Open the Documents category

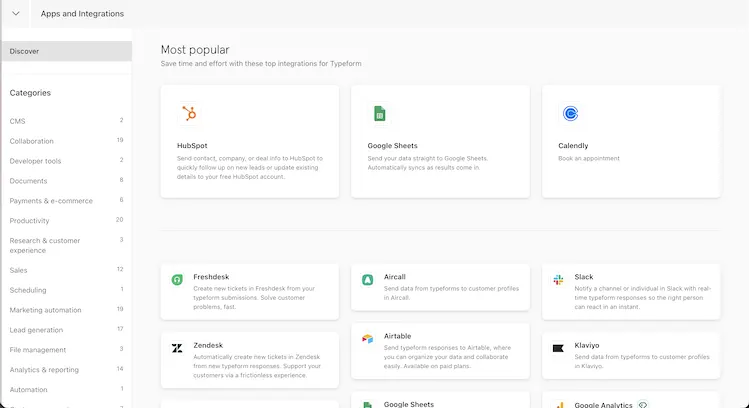click(66, 181)
